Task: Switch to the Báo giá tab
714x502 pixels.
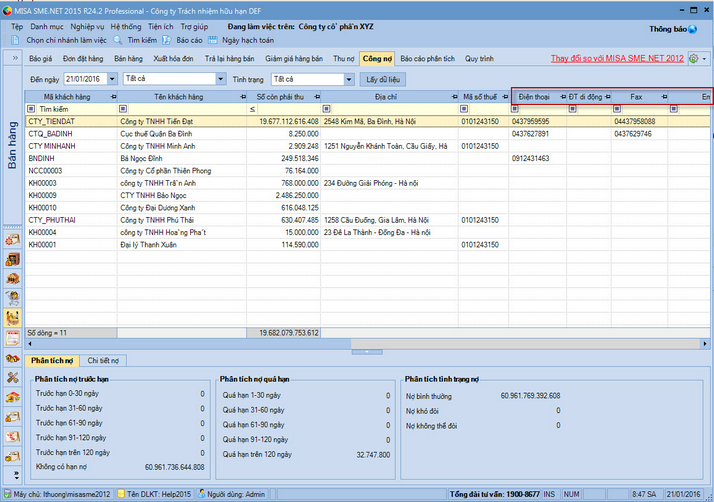Action: pyautogui.click(x=41, y=58)
